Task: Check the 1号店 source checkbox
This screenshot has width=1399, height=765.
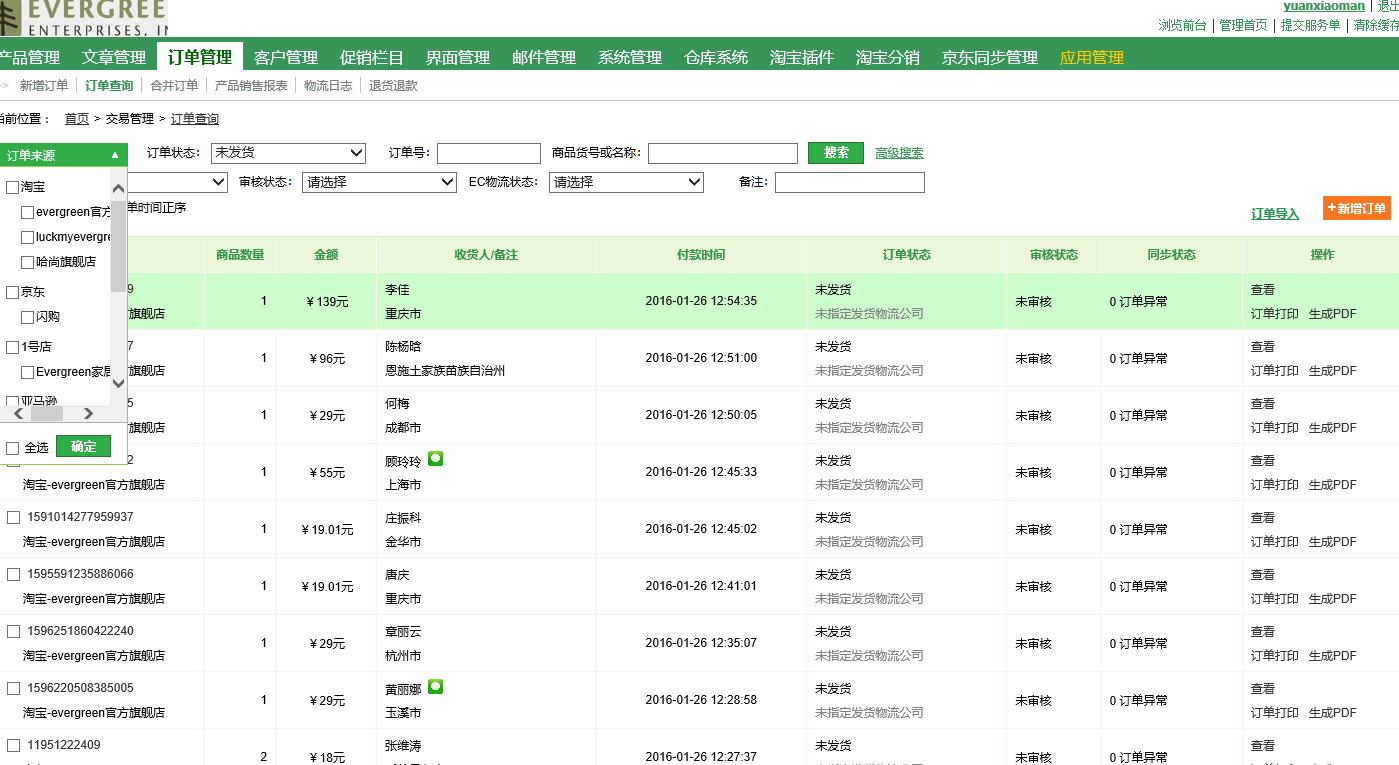Action: [x=12, y=347]
